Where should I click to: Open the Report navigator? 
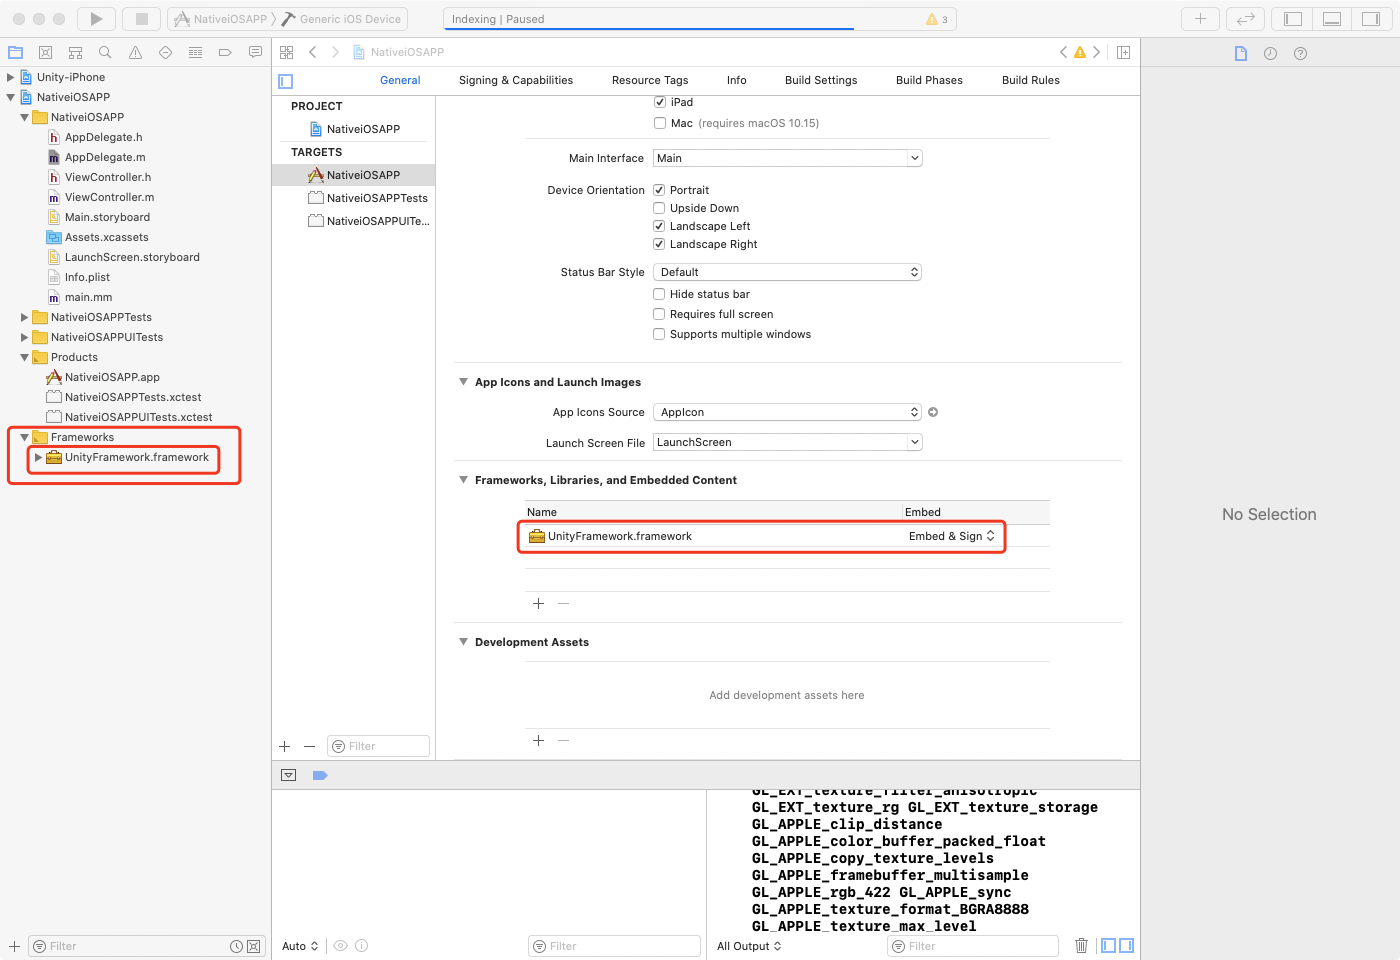[x=255, y=53]
